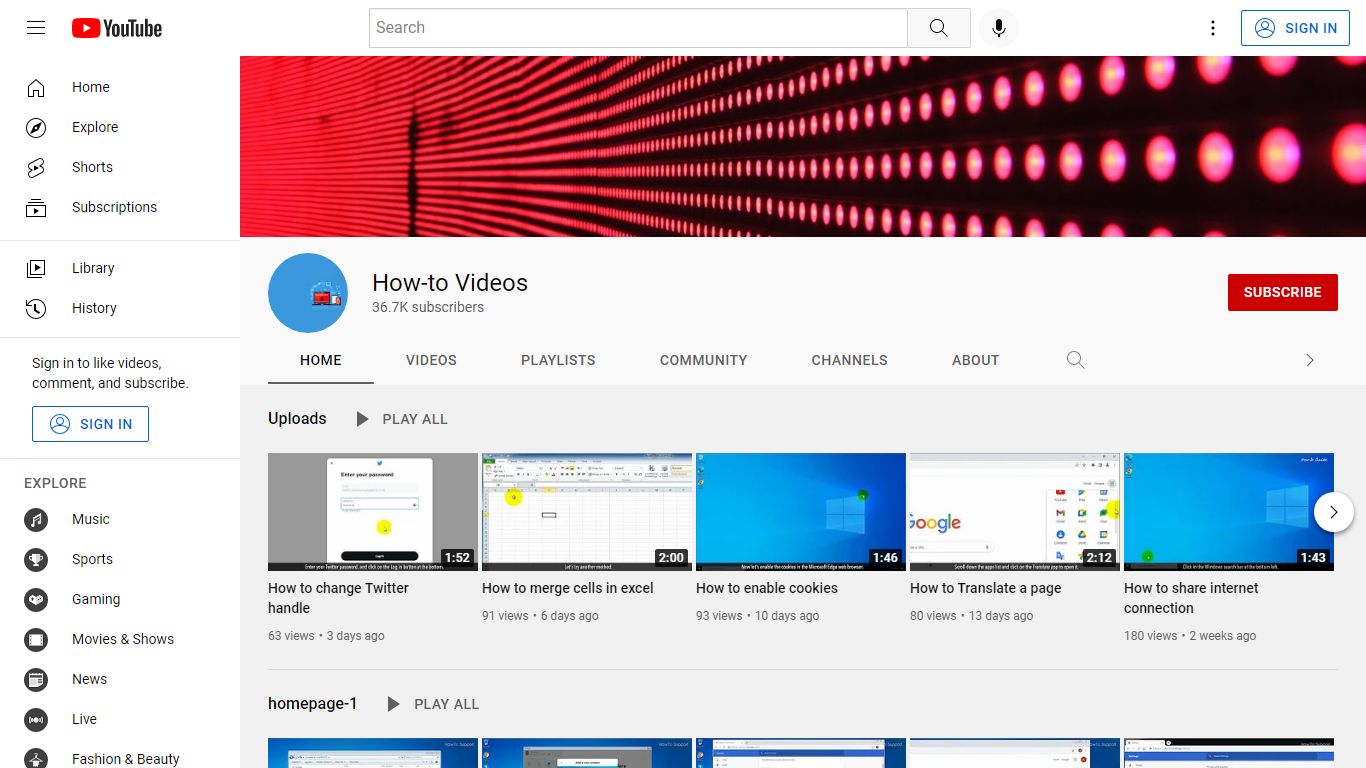
Task: Open Sports category icon
Action: (36, 560)
